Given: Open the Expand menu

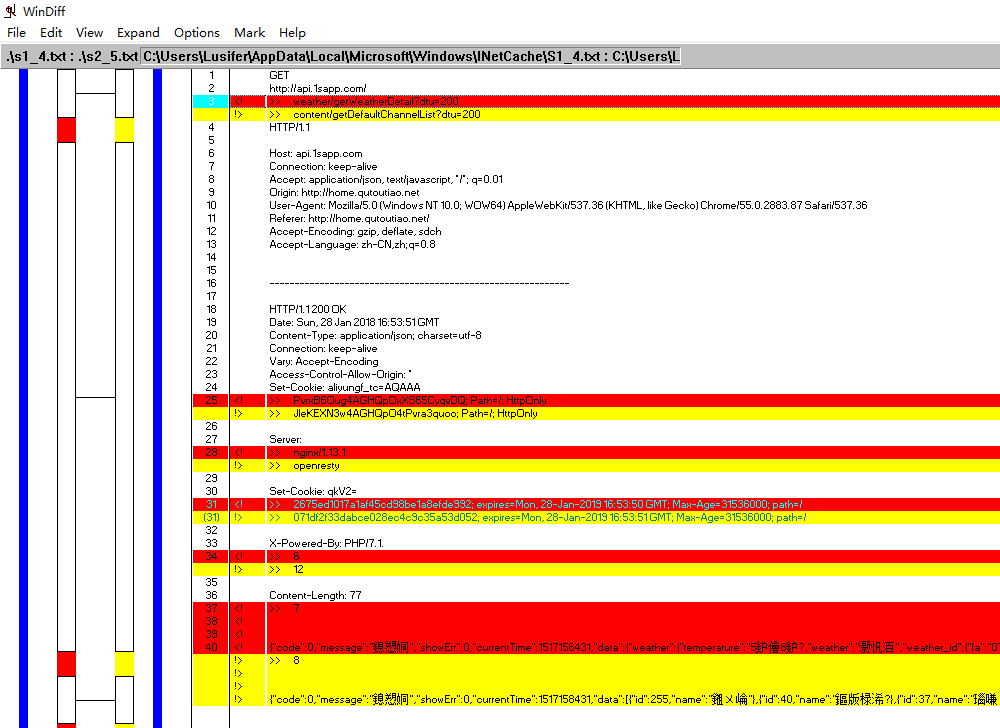Looking at the screenshot, I should (x=138, y=33).
